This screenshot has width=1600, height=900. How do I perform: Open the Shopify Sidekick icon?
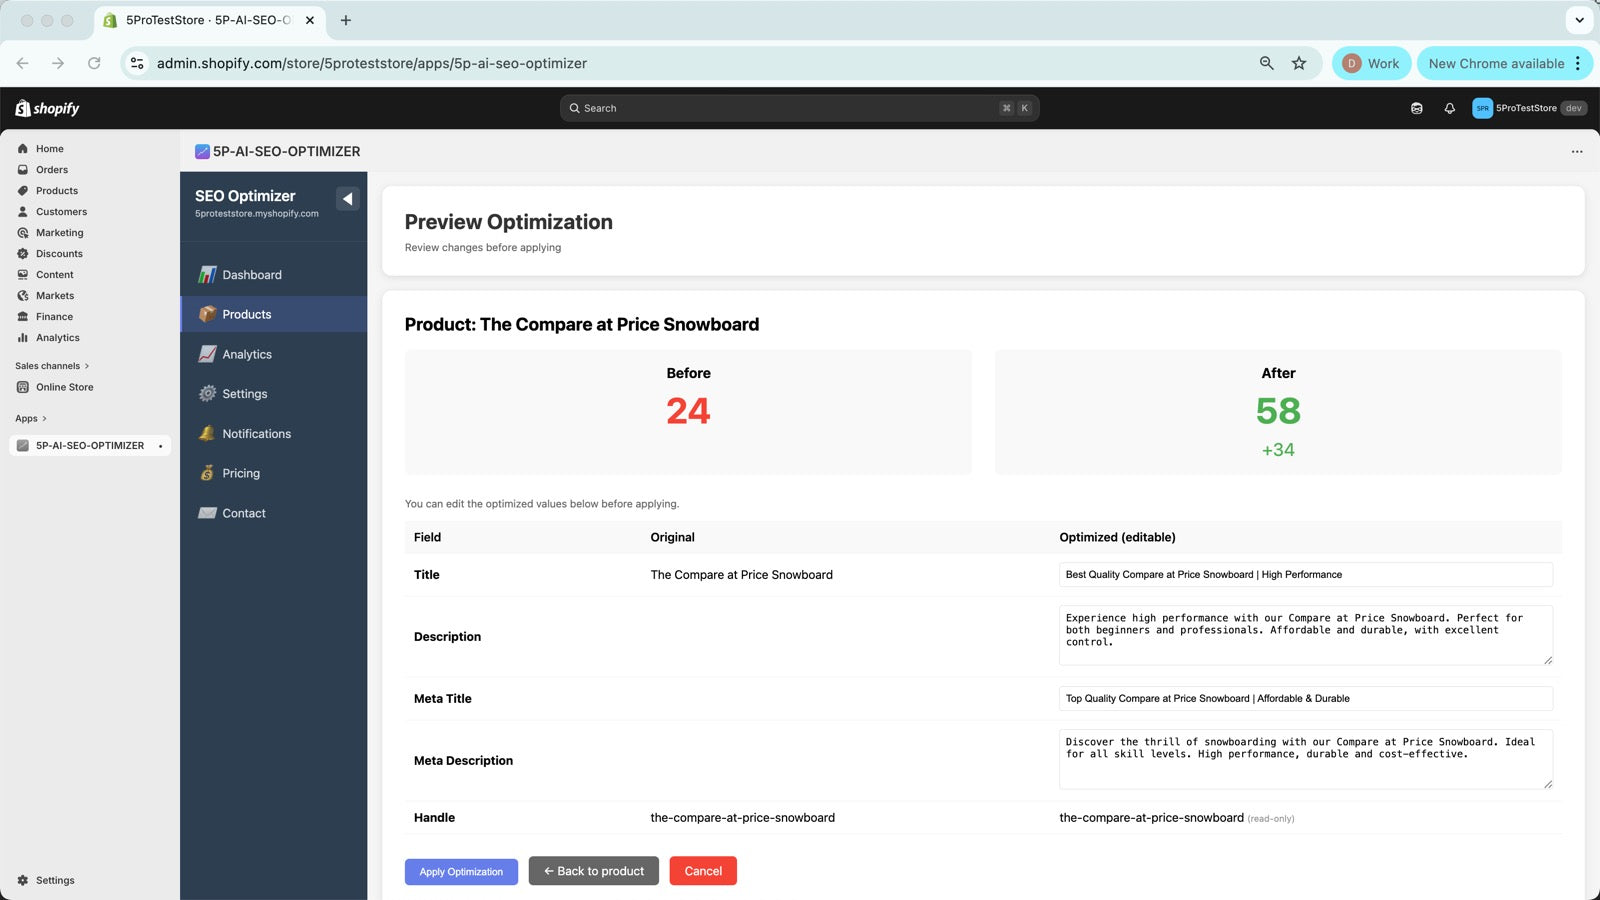click(x=1416, y=108)
